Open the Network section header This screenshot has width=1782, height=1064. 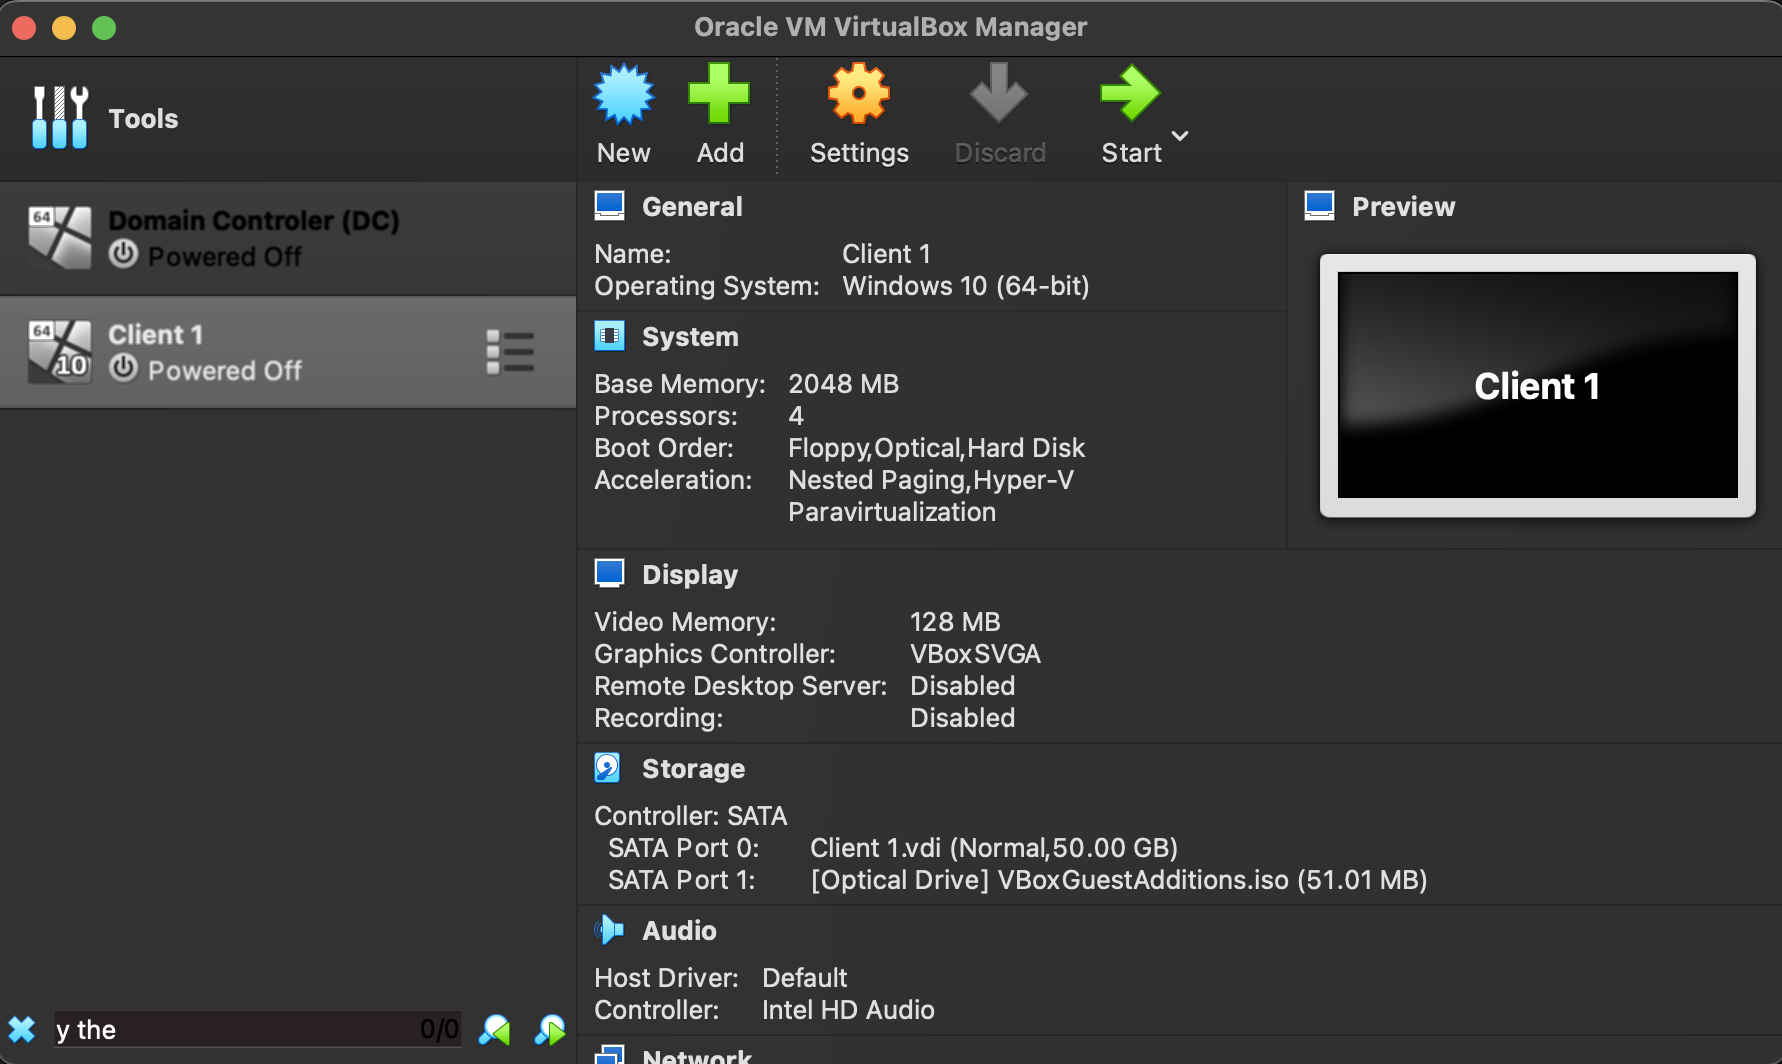pos(697,1056)
